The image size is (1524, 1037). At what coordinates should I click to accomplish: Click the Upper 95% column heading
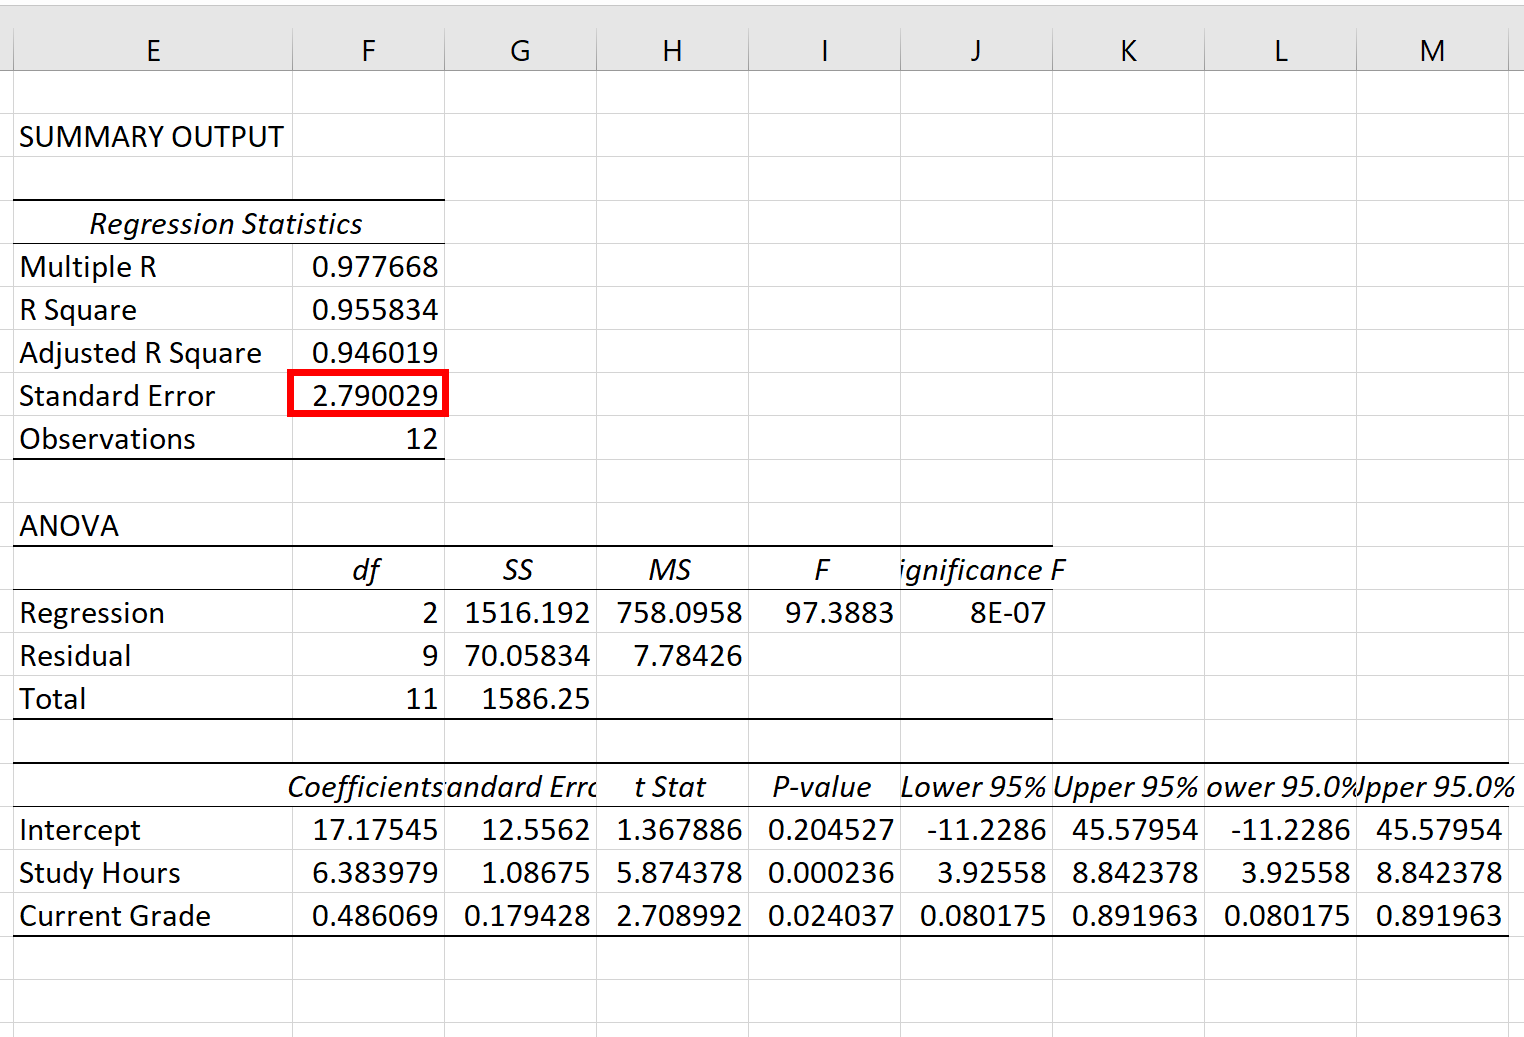(1128, 786)
